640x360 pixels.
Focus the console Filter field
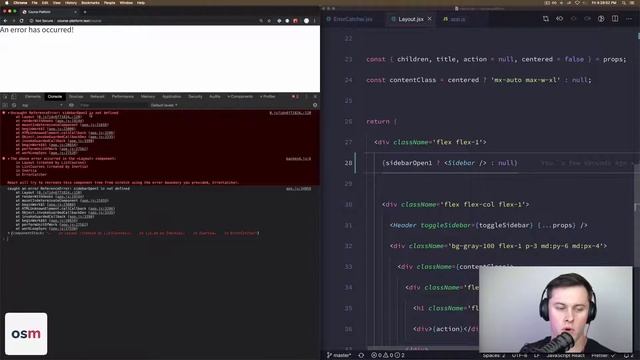tap(112, 105)
